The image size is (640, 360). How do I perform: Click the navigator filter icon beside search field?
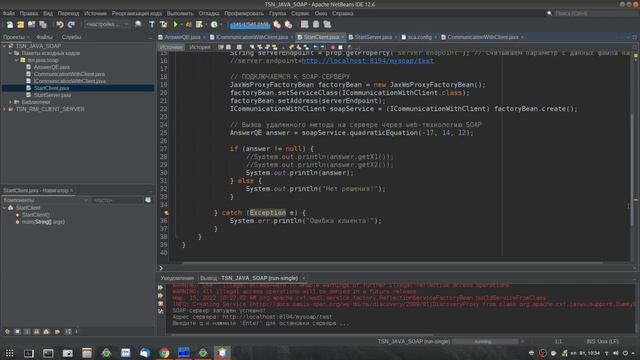pos(148,200)
